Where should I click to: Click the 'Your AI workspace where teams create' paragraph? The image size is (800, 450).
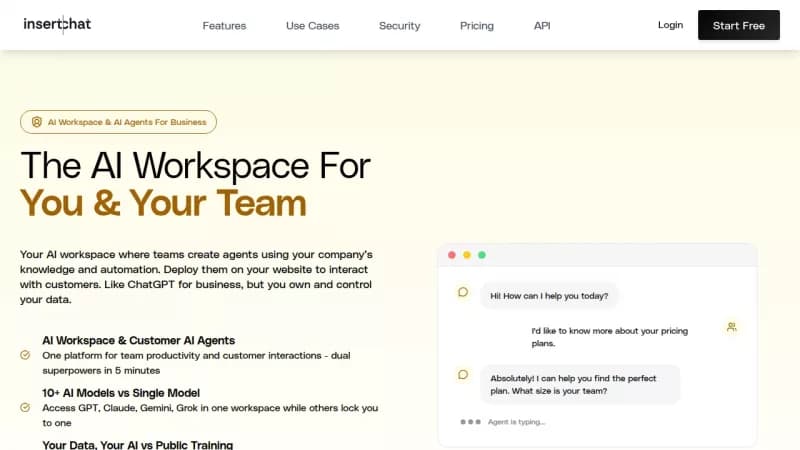tap(196, 277)
